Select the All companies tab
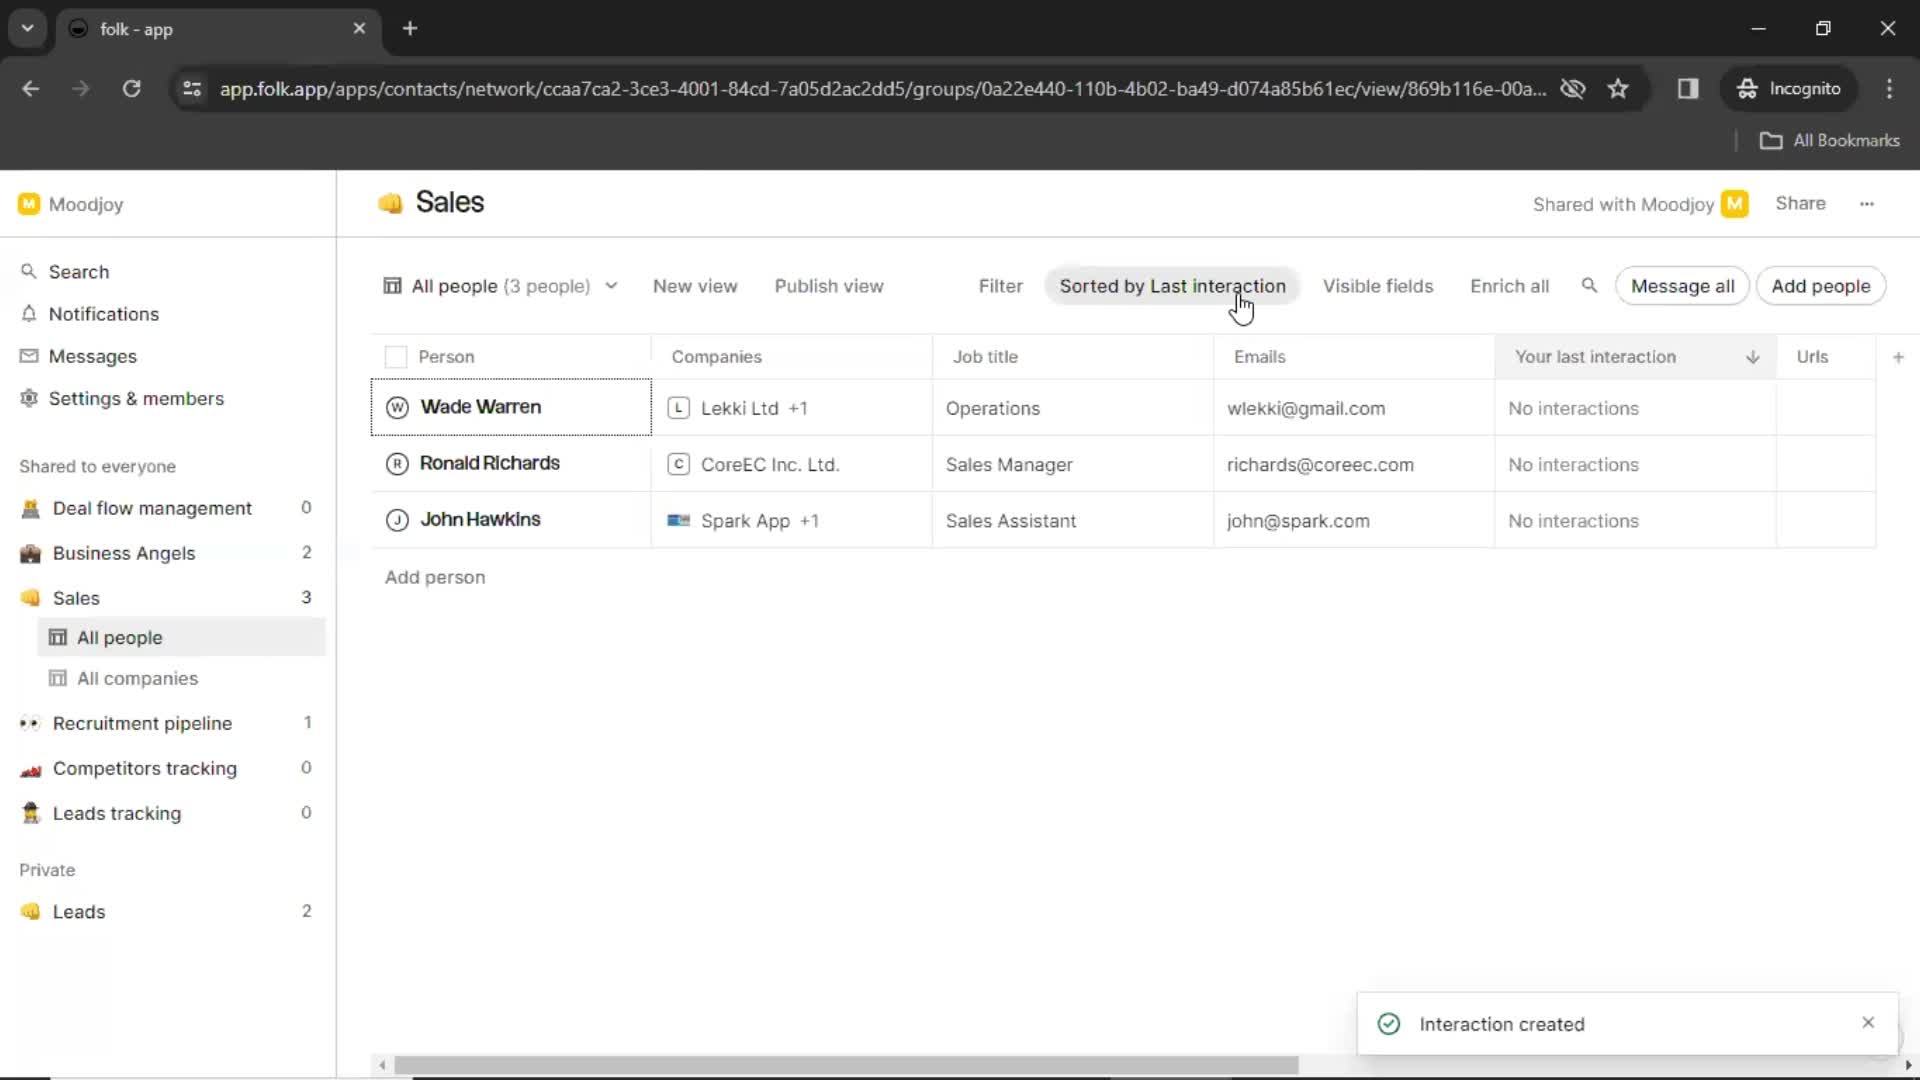 (136, 676)
